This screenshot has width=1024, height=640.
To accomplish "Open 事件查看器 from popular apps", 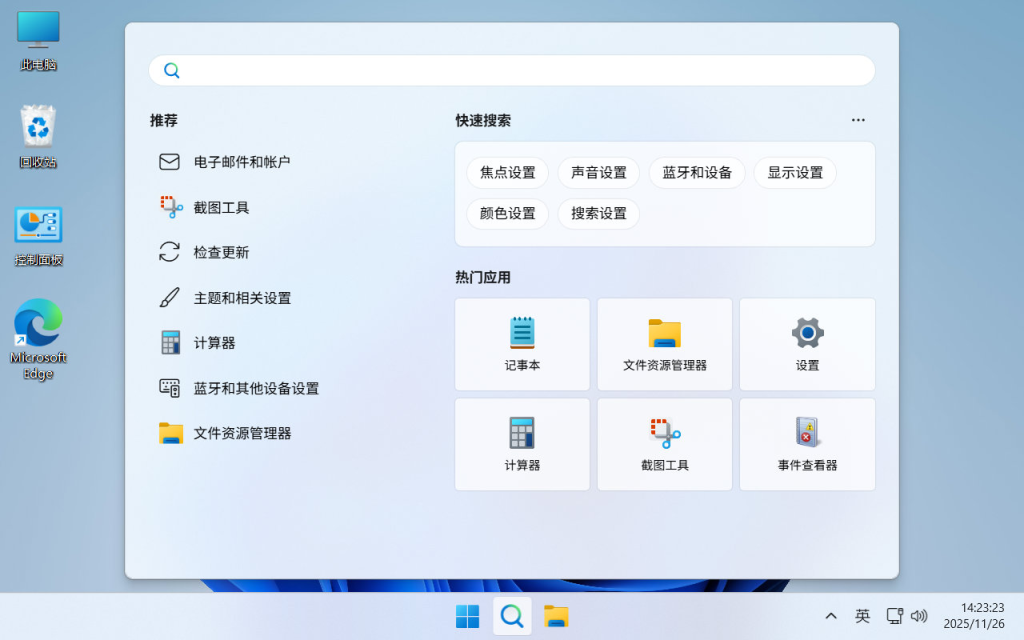I will (x=807, y=444).
